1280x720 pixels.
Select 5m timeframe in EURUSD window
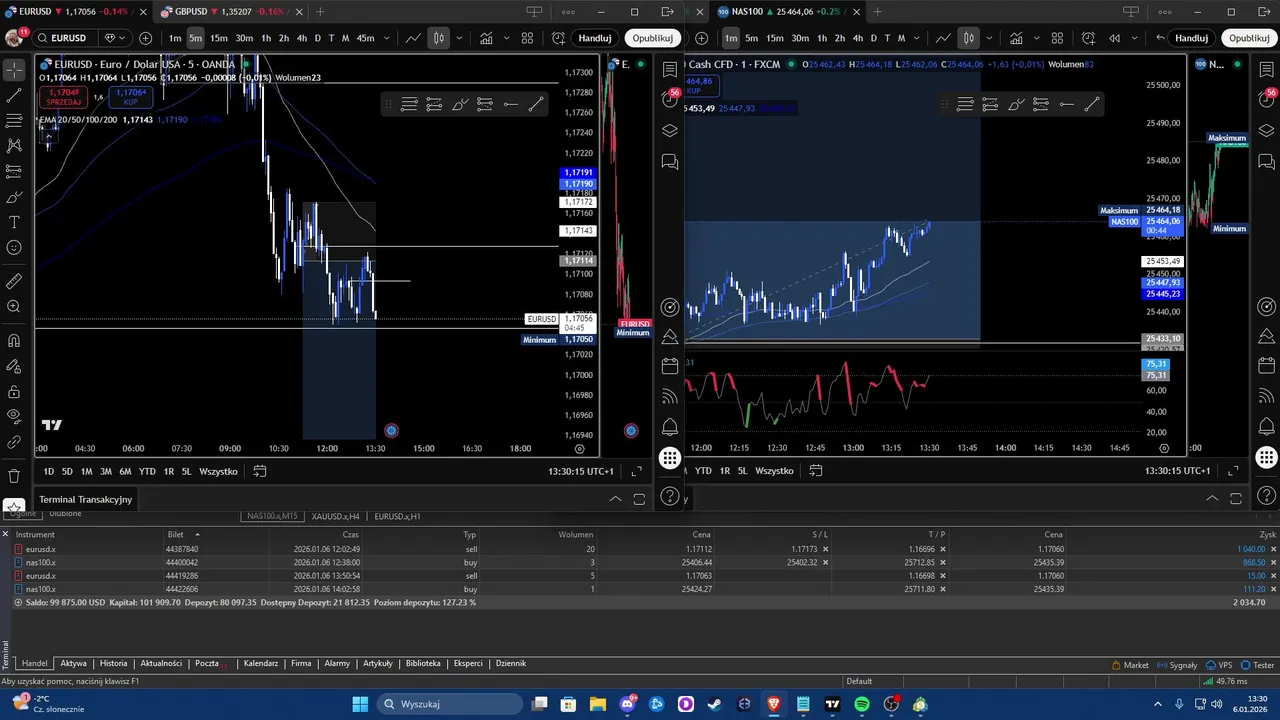195,38
